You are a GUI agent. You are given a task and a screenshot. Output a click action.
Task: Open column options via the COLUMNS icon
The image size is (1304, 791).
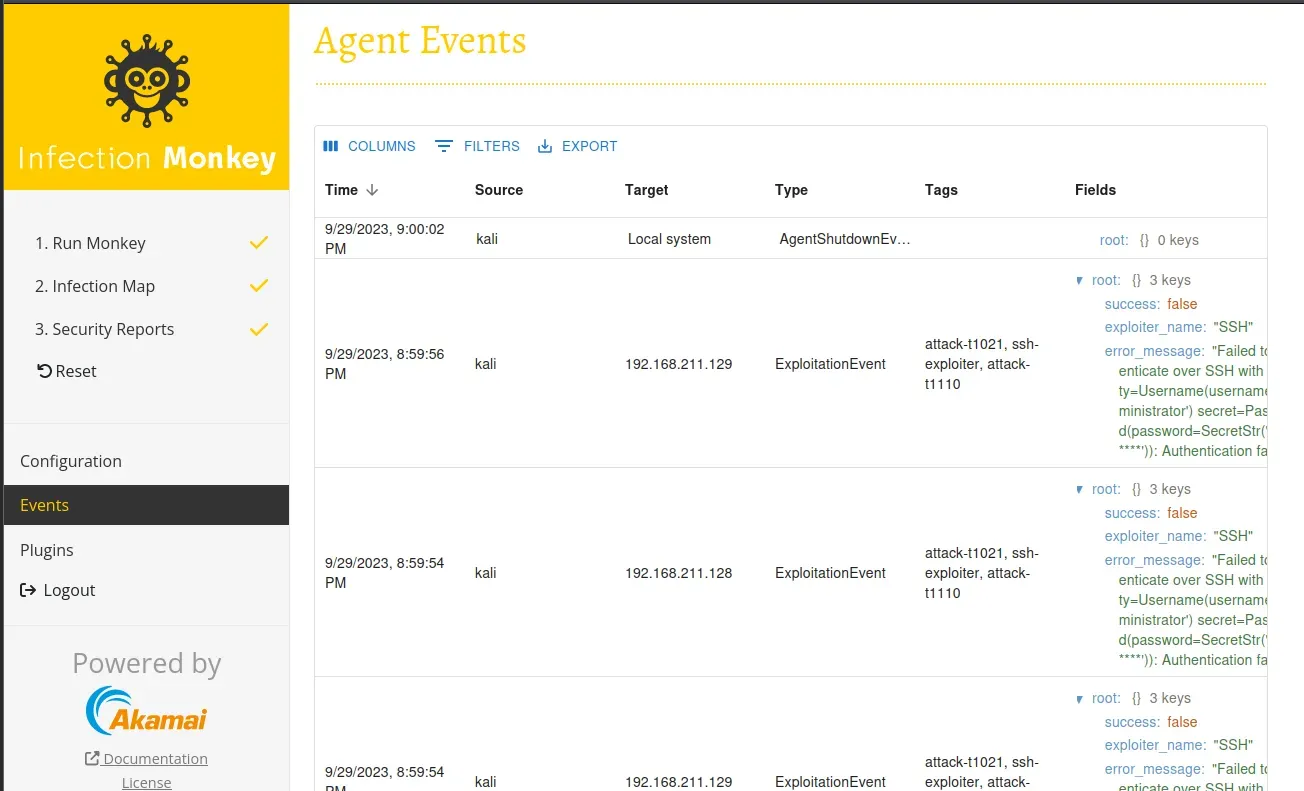(331, 146)
